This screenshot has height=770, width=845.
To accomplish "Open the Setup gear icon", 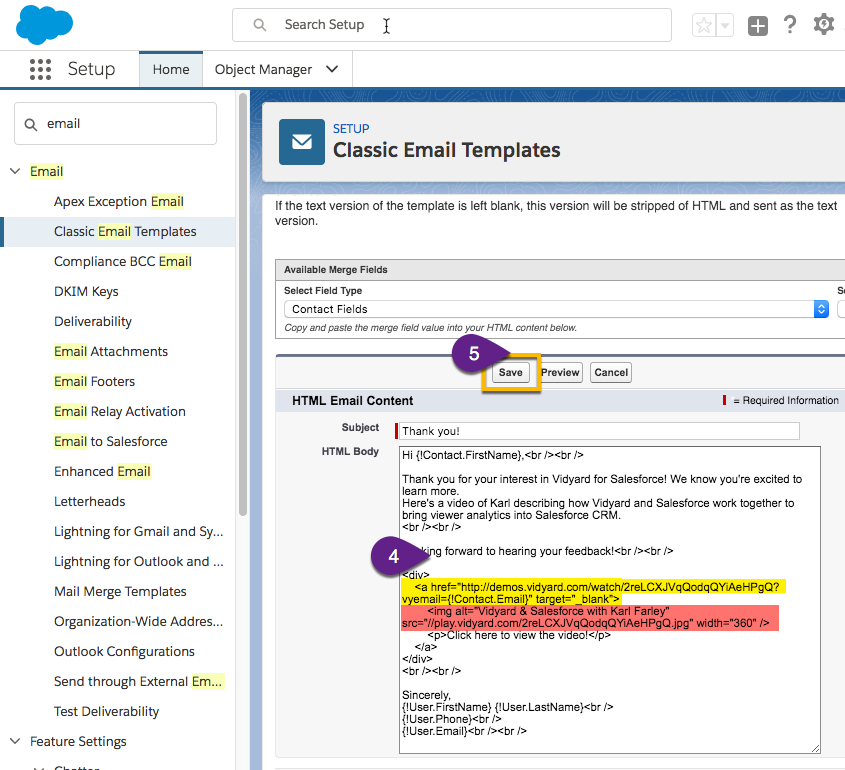I will (824, 25).
